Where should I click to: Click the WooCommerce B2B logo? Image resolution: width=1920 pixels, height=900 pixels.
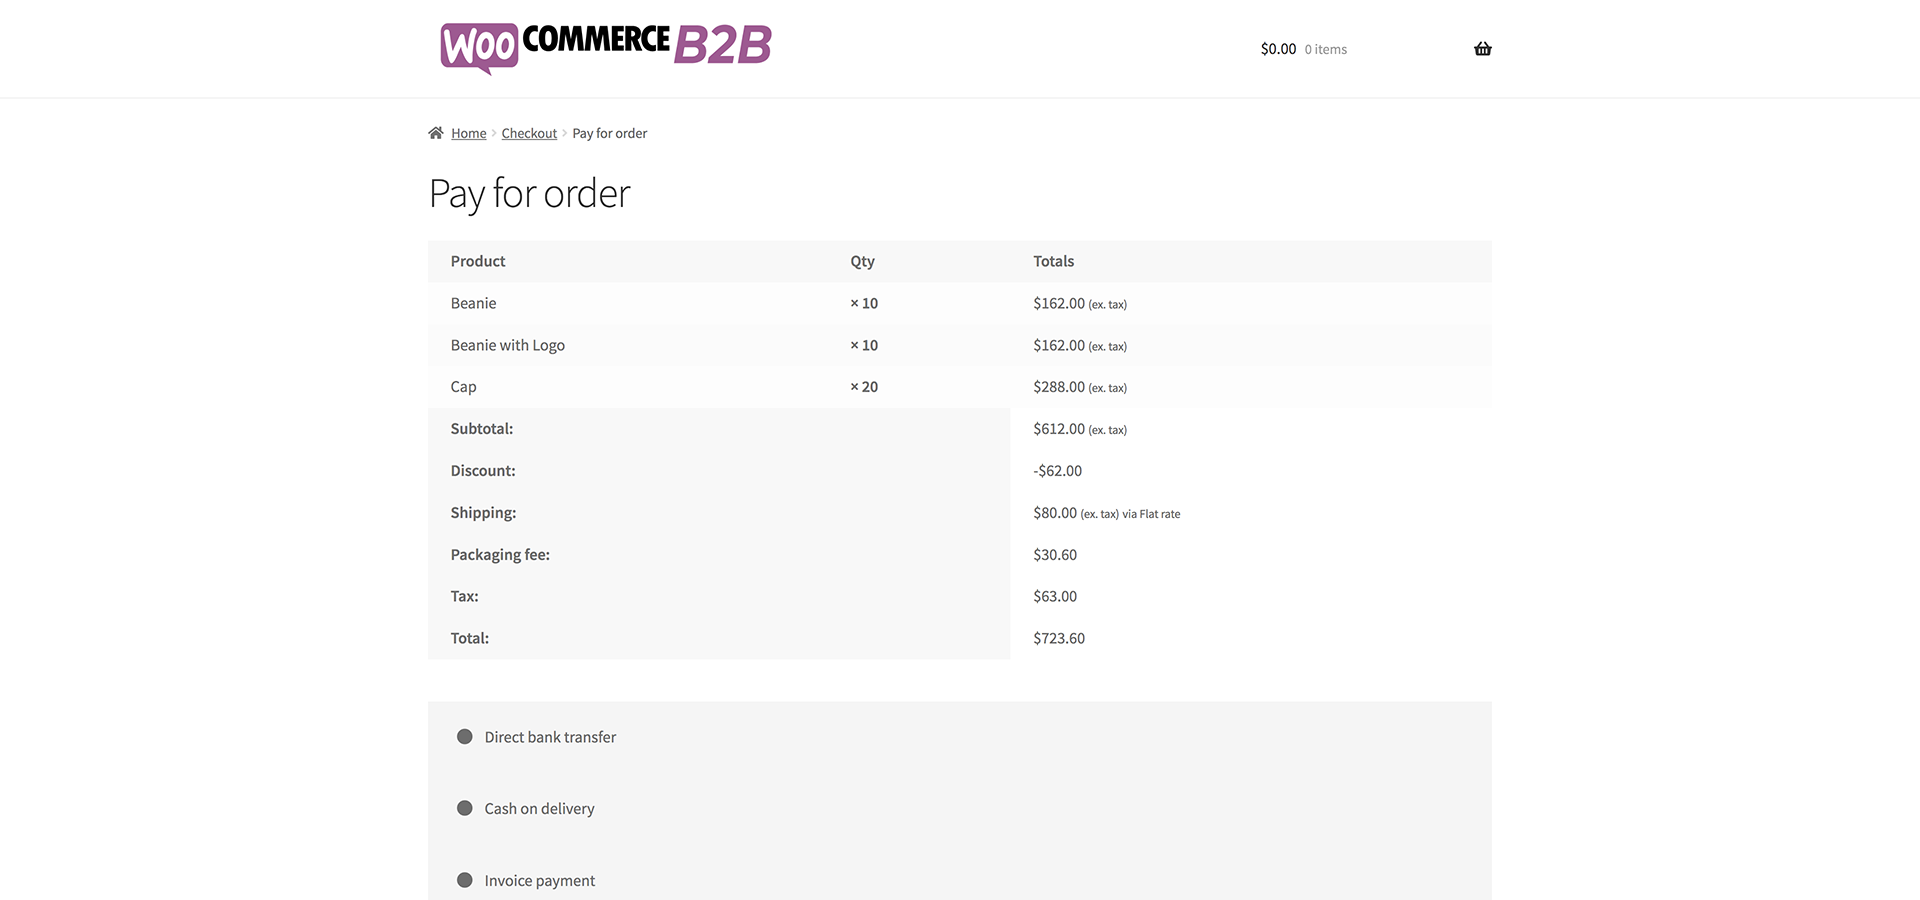[x=606, y=47]
